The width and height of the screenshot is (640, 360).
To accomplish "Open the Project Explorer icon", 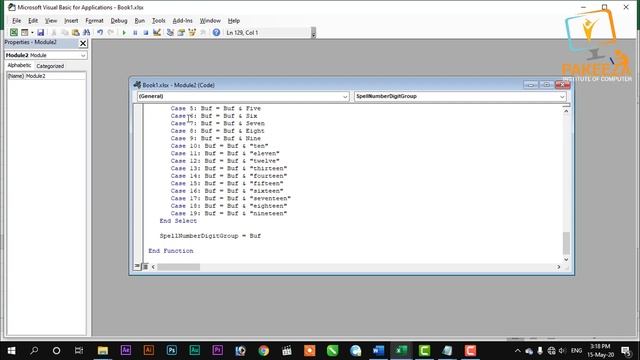I will click(x=170, y=32).
